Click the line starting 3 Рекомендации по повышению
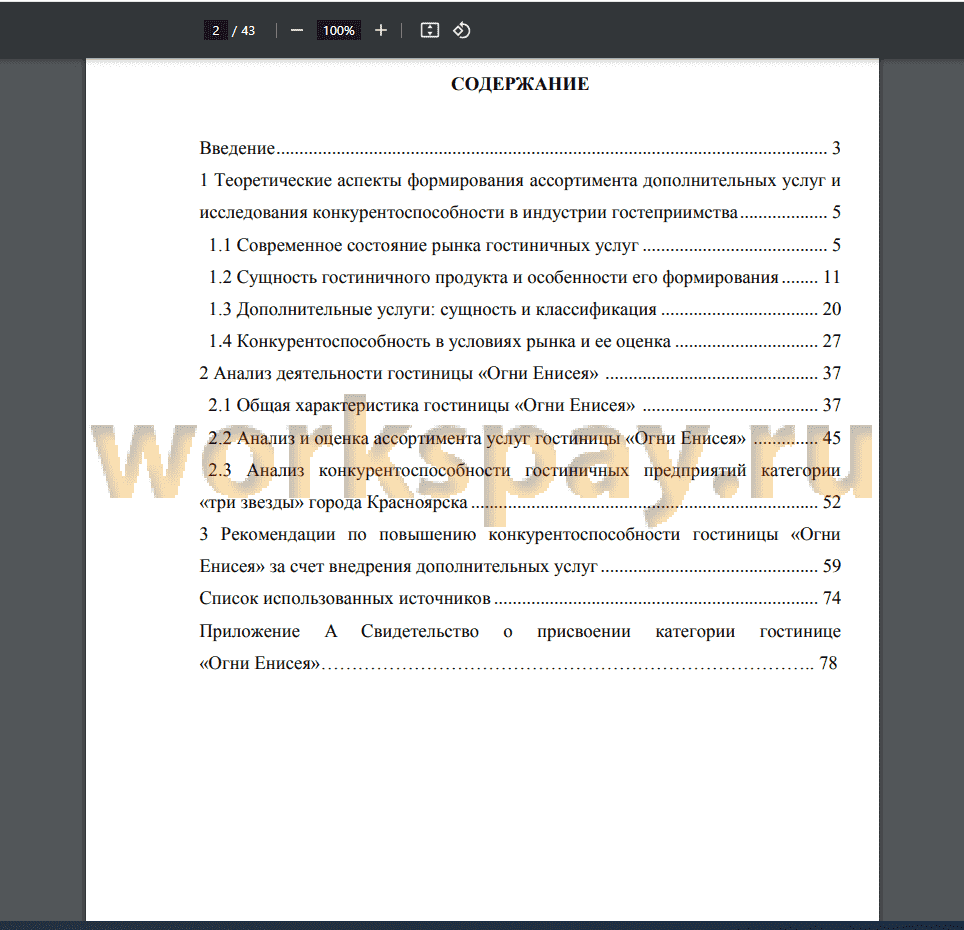 tap(520, 534)
